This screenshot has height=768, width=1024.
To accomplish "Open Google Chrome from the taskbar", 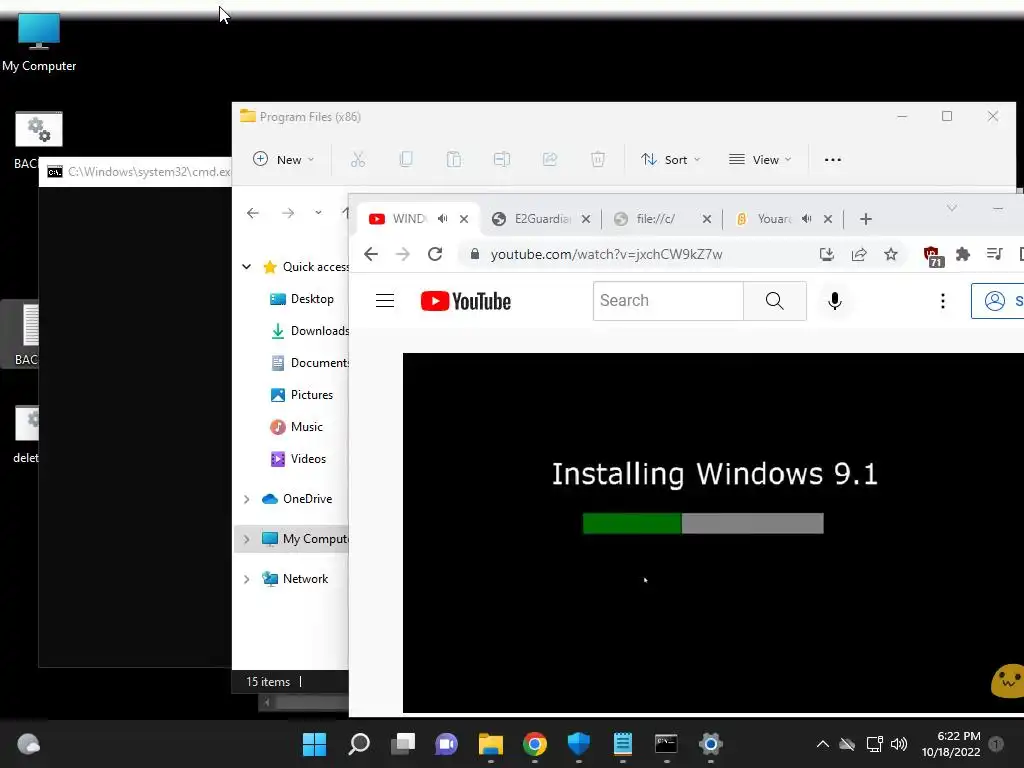I will click(x=534, y=744).
